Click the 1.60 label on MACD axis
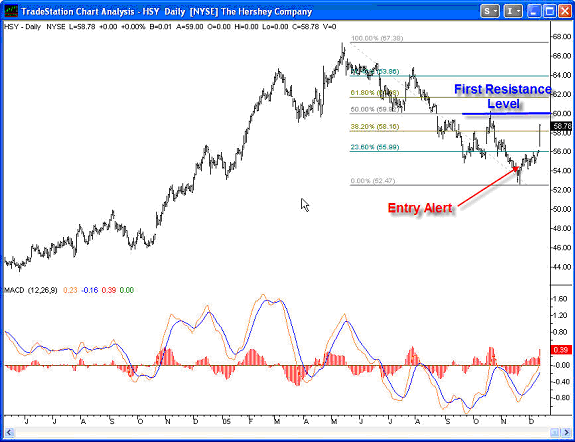This screenshot has width=575, height=442. tap(560, 299)
